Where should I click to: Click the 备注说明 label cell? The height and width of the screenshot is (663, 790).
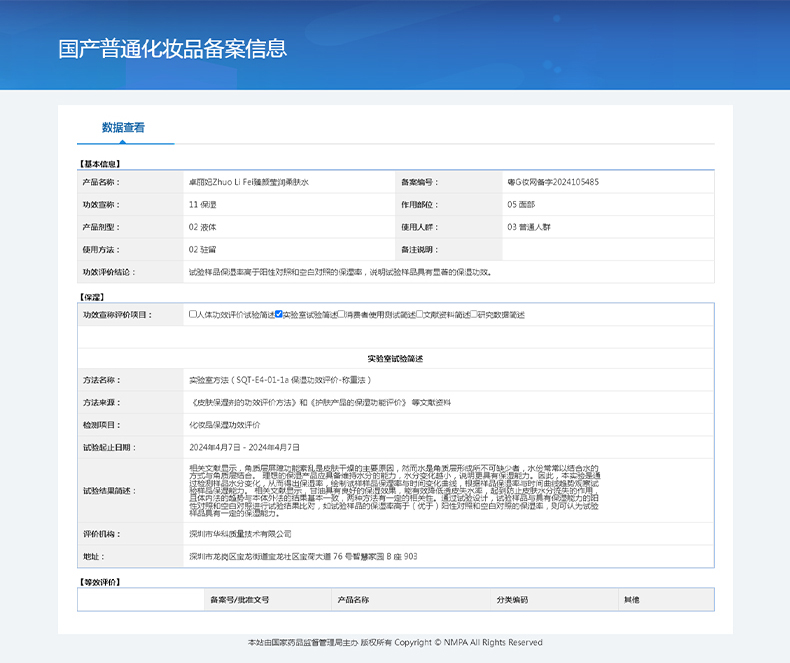(449, 249)
